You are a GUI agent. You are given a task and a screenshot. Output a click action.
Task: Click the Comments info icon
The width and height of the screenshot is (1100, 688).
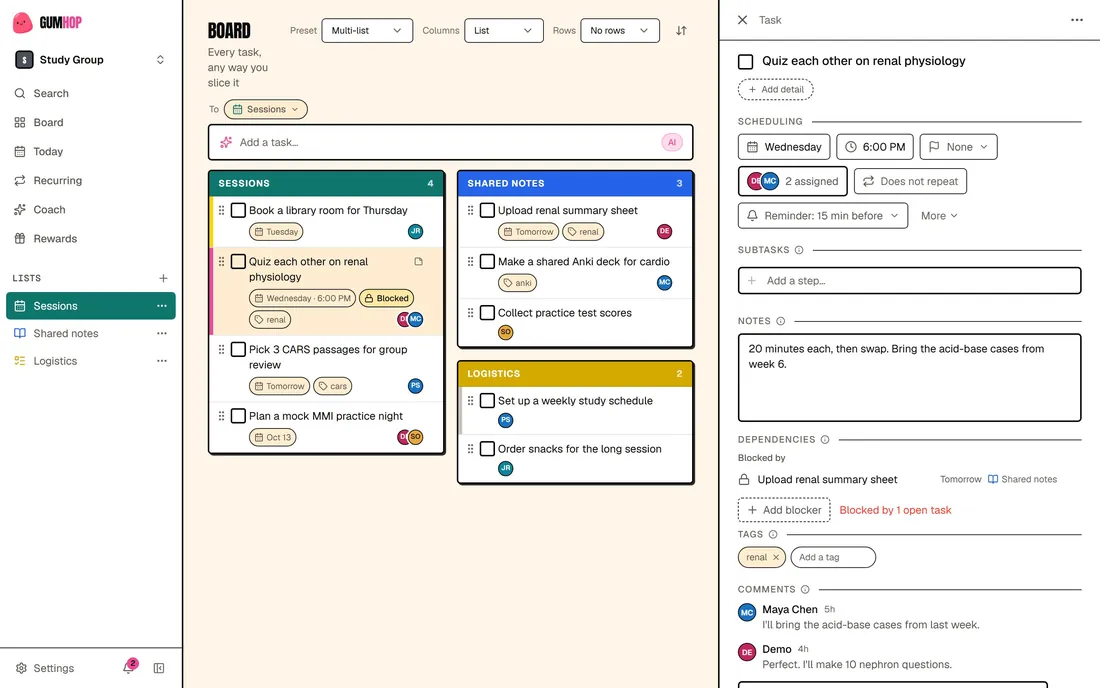coord(805,590)
